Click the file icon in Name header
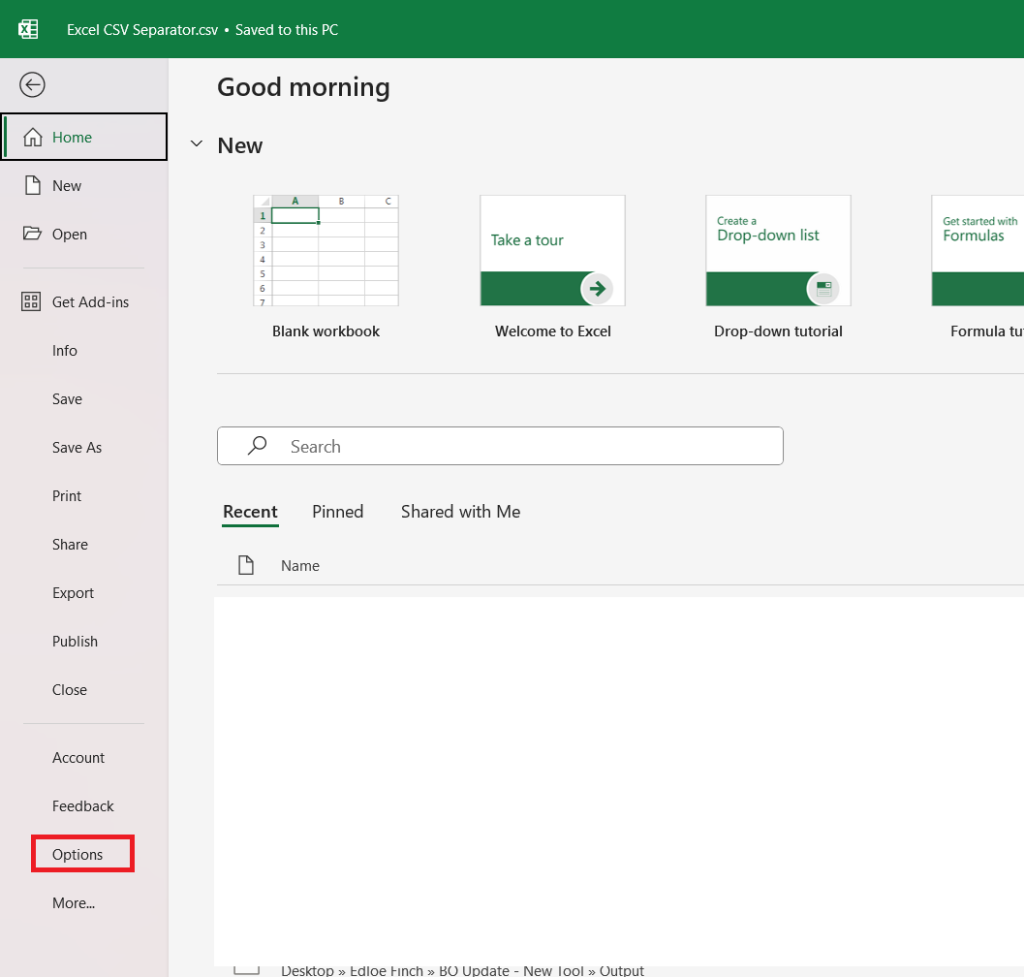1024x977 pixels. coord(245,566)
